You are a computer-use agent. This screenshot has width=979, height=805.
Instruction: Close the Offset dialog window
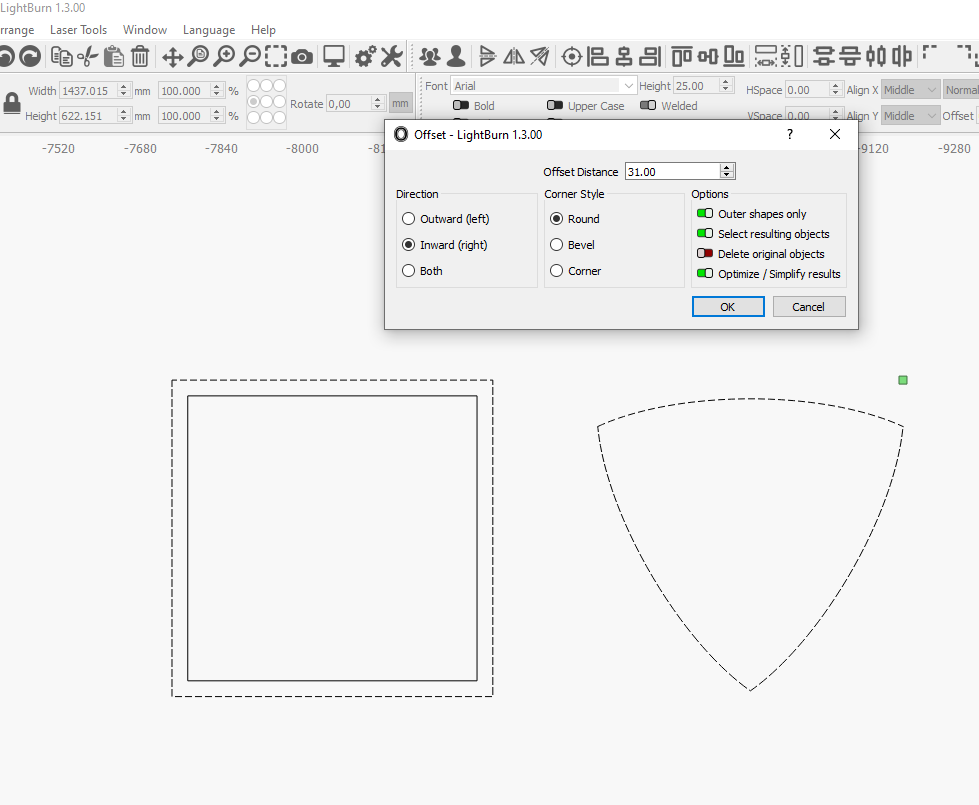pyautogui.click(x=835, y=134)
